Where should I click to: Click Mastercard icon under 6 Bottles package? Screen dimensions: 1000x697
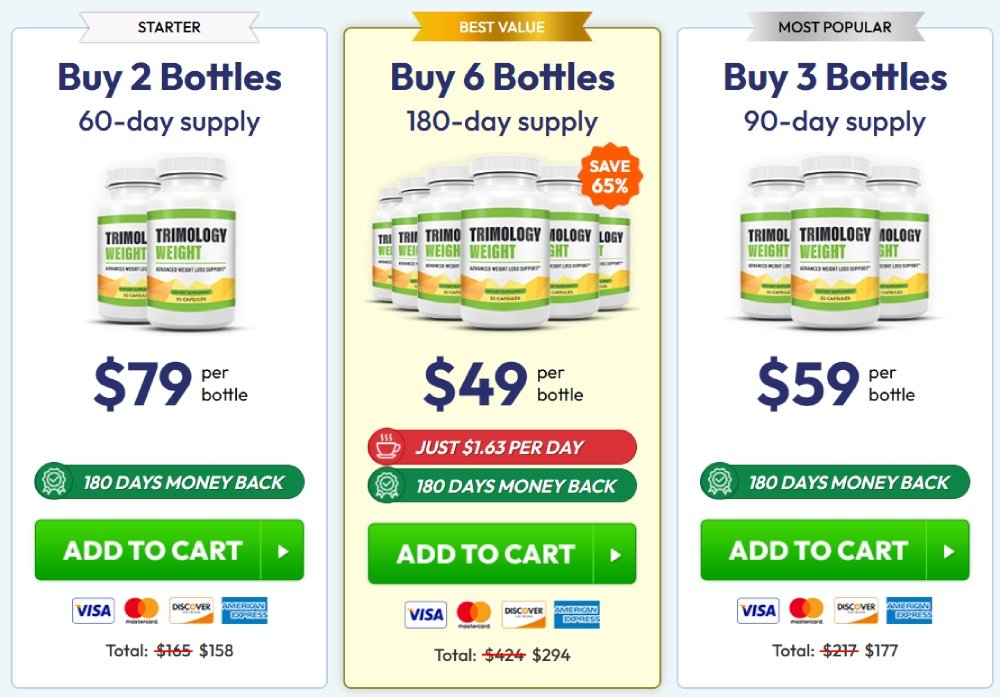click(474, 614)
